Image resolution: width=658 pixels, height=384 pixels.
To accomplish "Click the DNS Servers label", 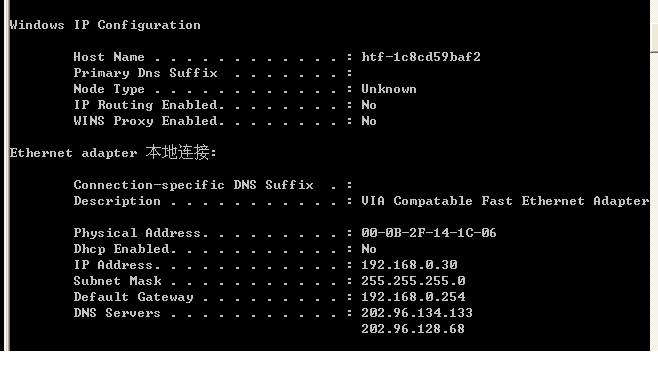I will click(117, 313).
